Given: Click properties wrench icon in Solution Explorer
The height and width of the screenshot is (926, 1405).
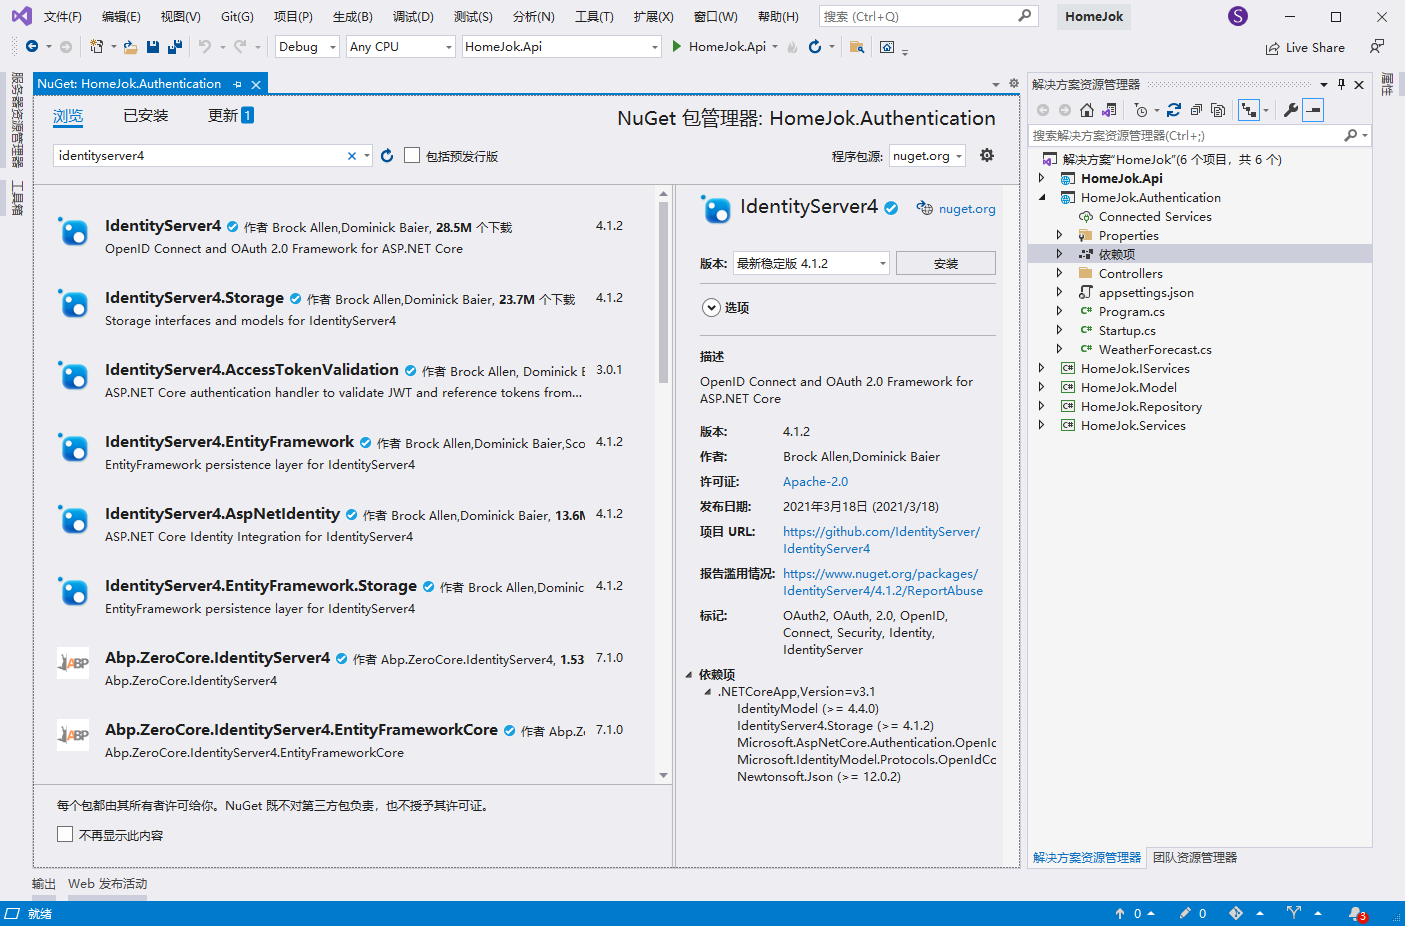Looking at the screenshot, I should [x=1291, y=110].
